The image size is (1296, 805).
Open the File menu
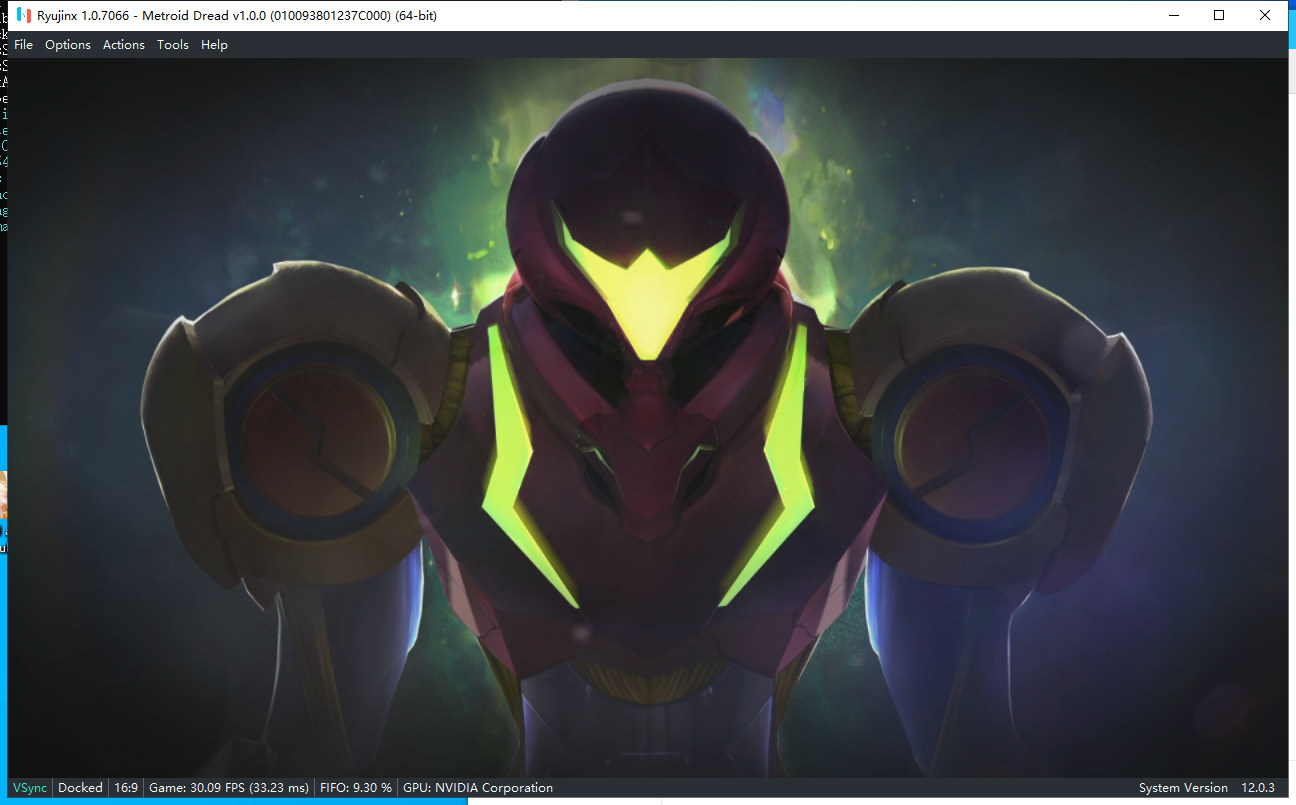pos(23,45)
